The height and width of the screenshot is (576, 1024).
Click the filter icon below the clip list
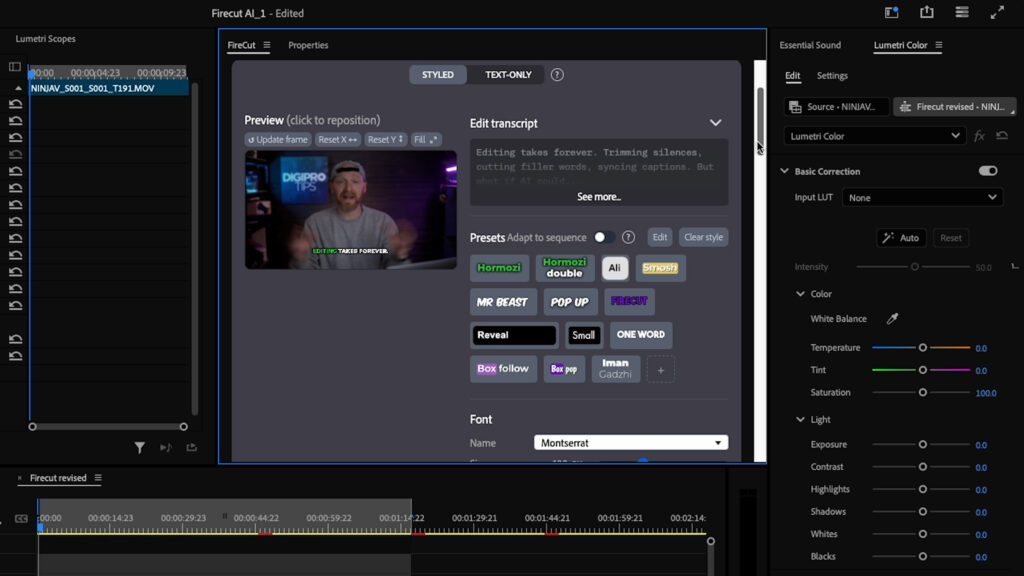(x=140, y=449)
